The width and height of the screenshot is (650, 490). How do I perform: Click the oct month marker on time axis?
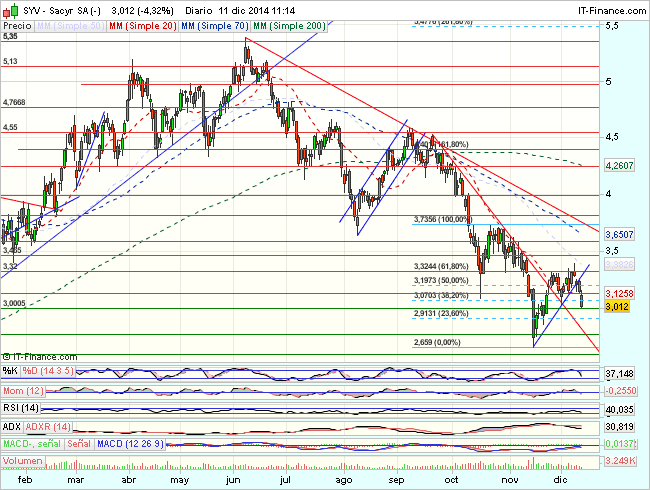click(451, 480)
